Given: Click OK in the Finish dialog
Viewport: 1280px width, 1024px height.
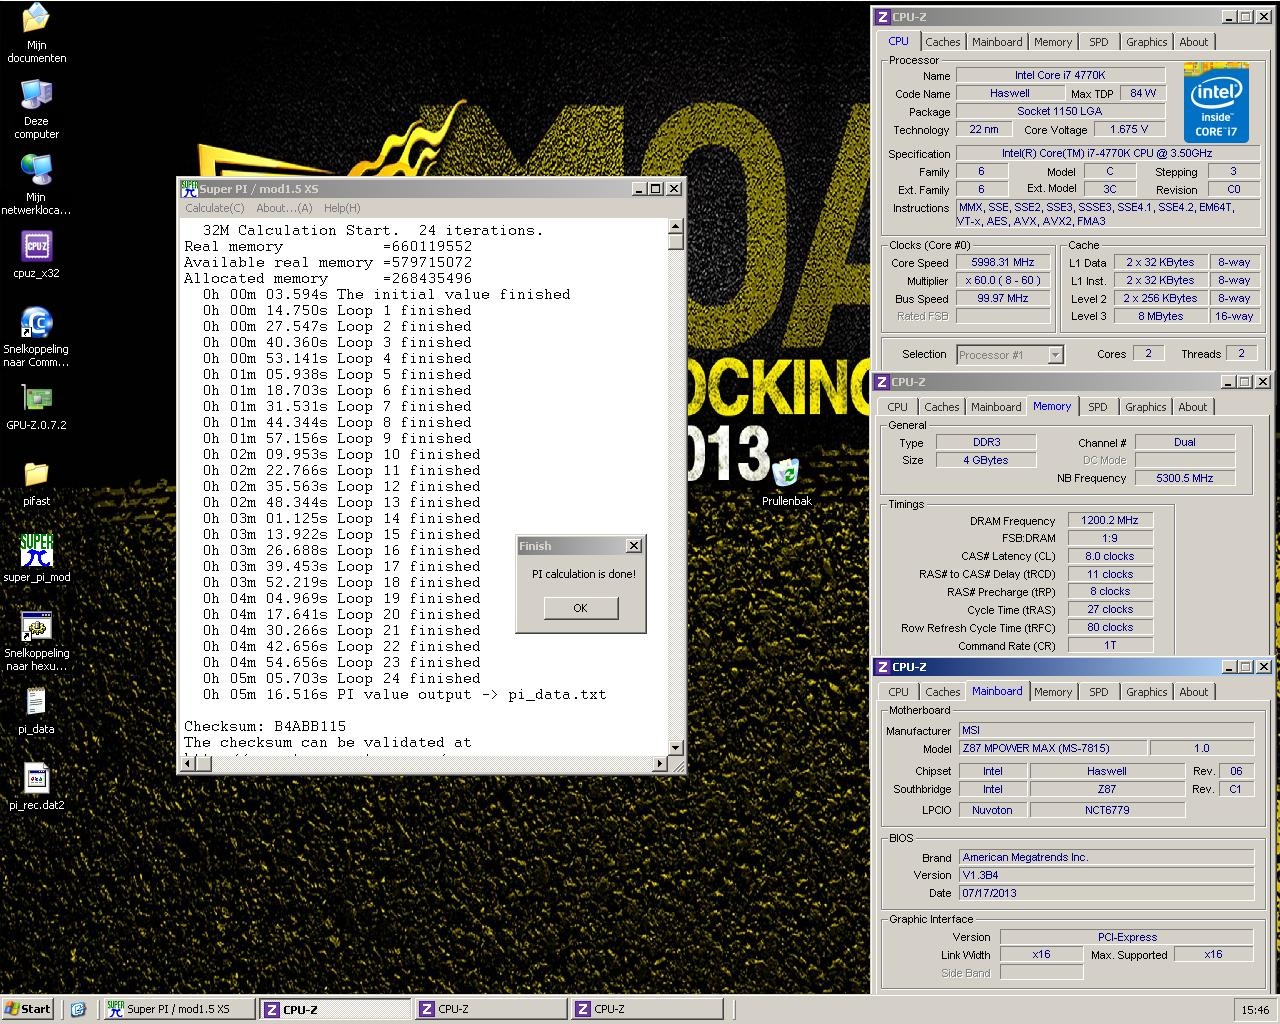Looking at the screenshot, I should pyautogui.click(x=581, y=608).
